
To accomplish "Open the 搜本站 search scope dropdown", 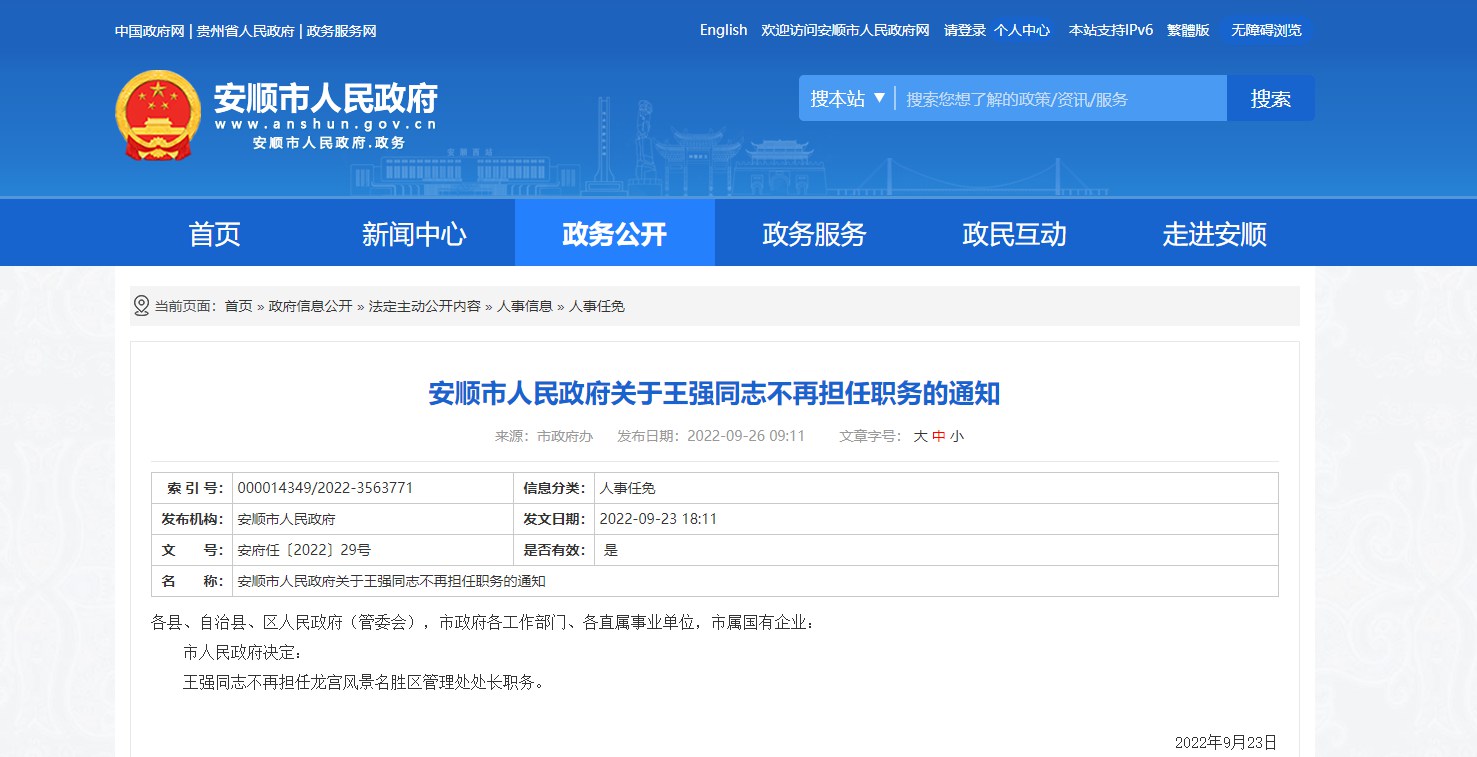I will [847, 99].
